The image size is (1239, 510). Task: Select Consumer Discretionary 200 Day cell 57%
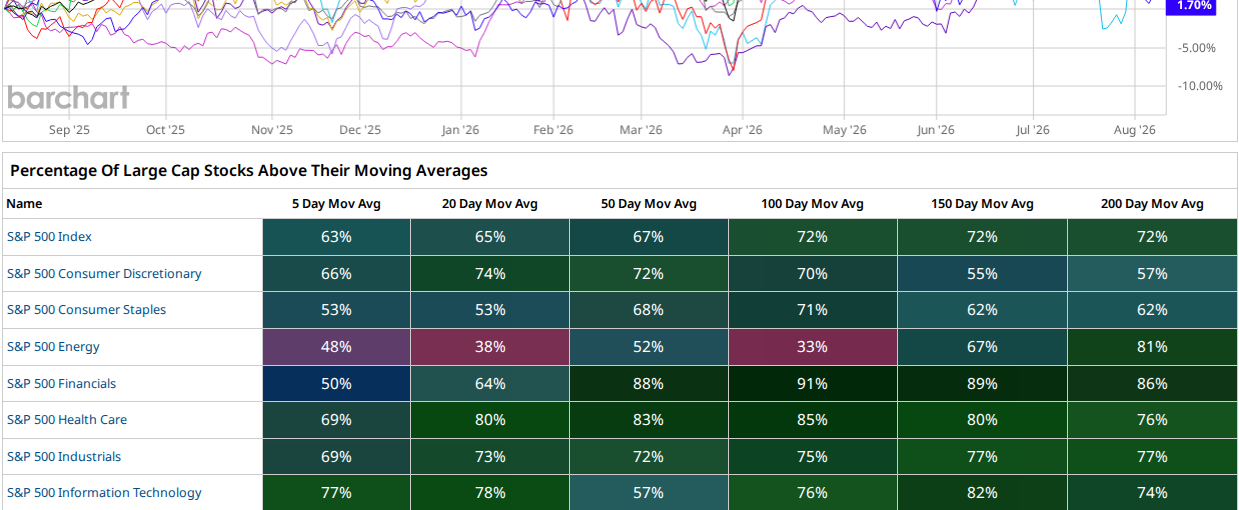(1152, 273)
